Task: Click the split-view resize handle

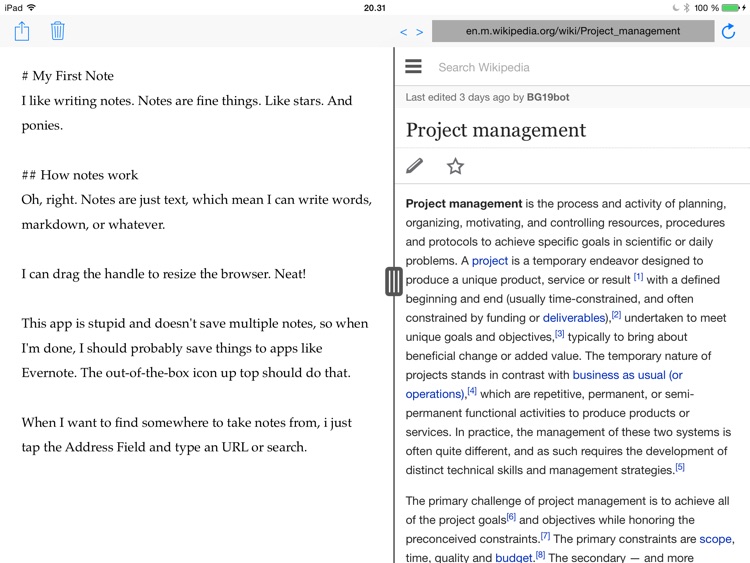Action: tap(394, 282)
